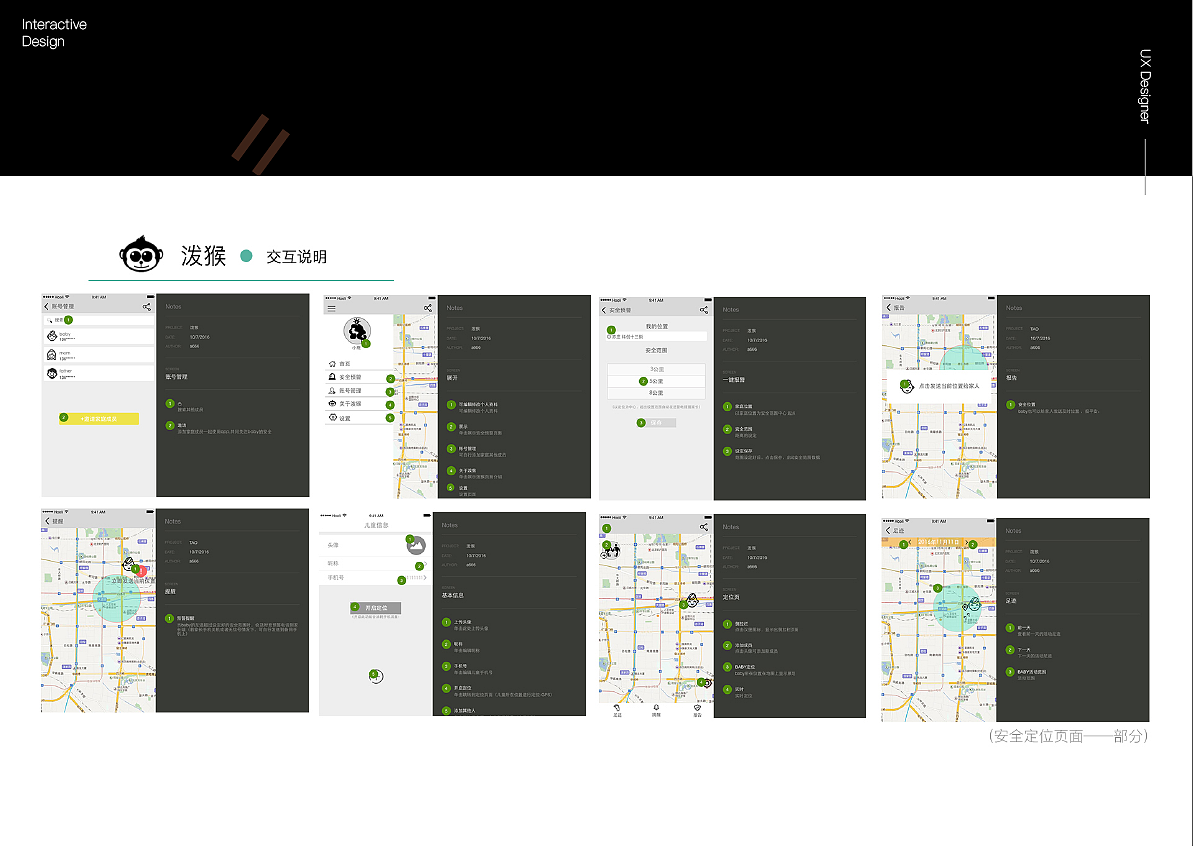Open 账号管理 in the side menu
Viewport: 1193px width, 847px height.
(358, 391)
